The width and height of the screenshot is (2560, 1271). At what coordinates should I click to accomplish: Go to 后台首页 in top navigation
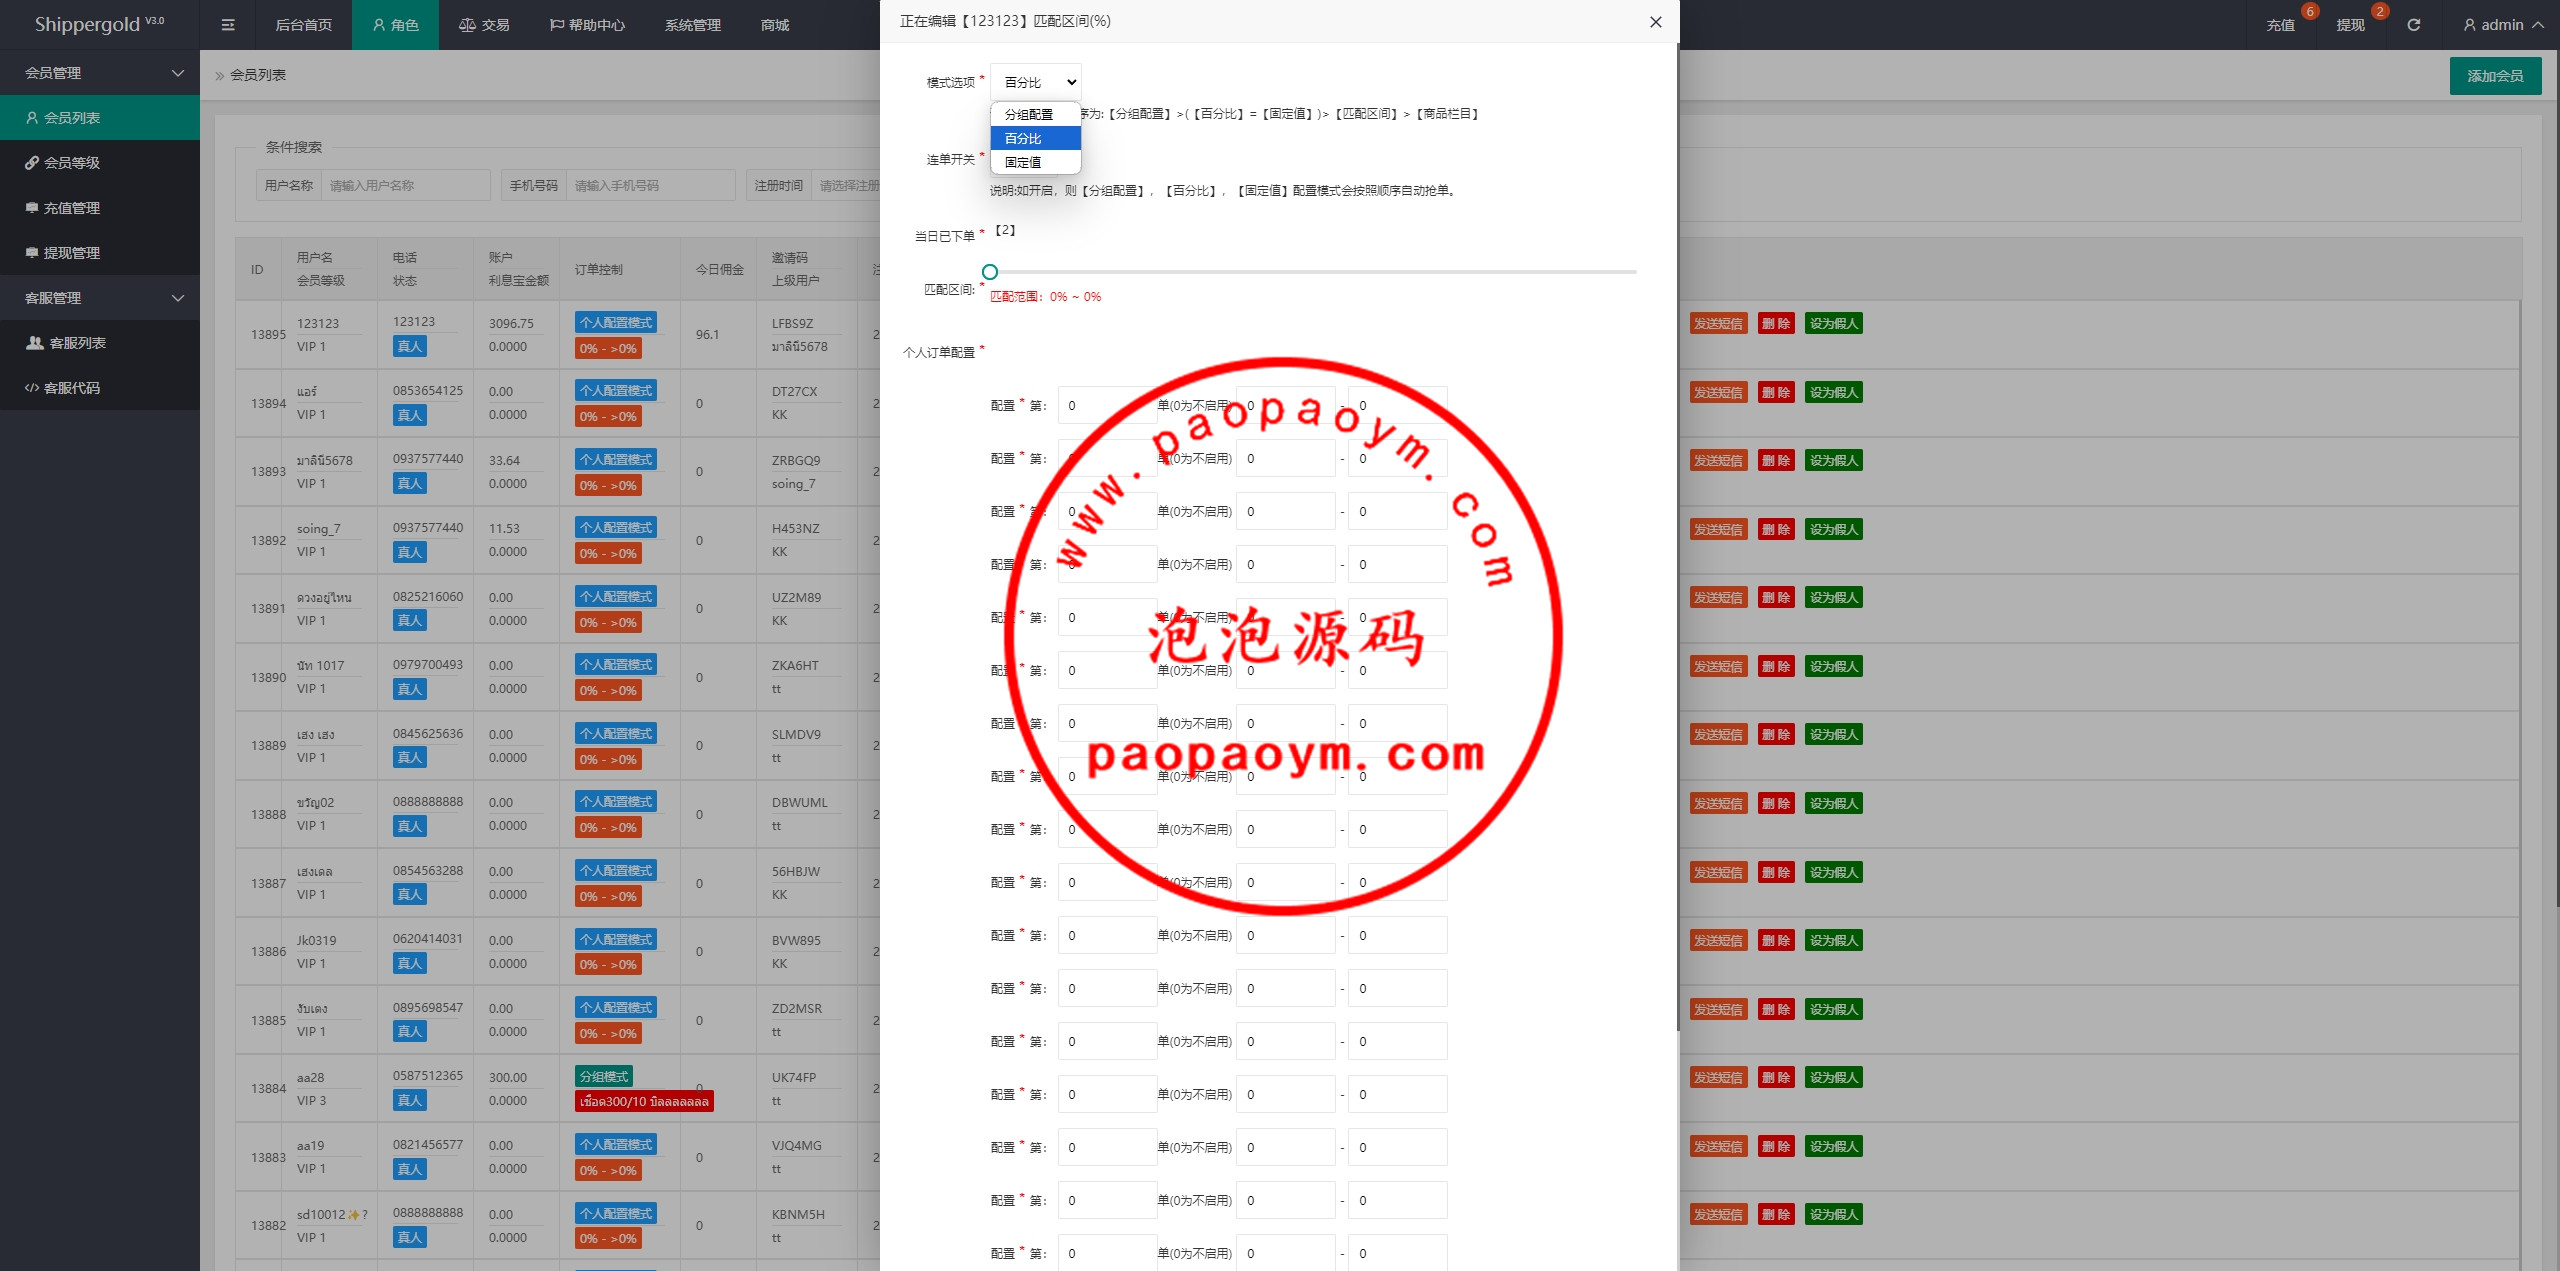coord(303,25)
